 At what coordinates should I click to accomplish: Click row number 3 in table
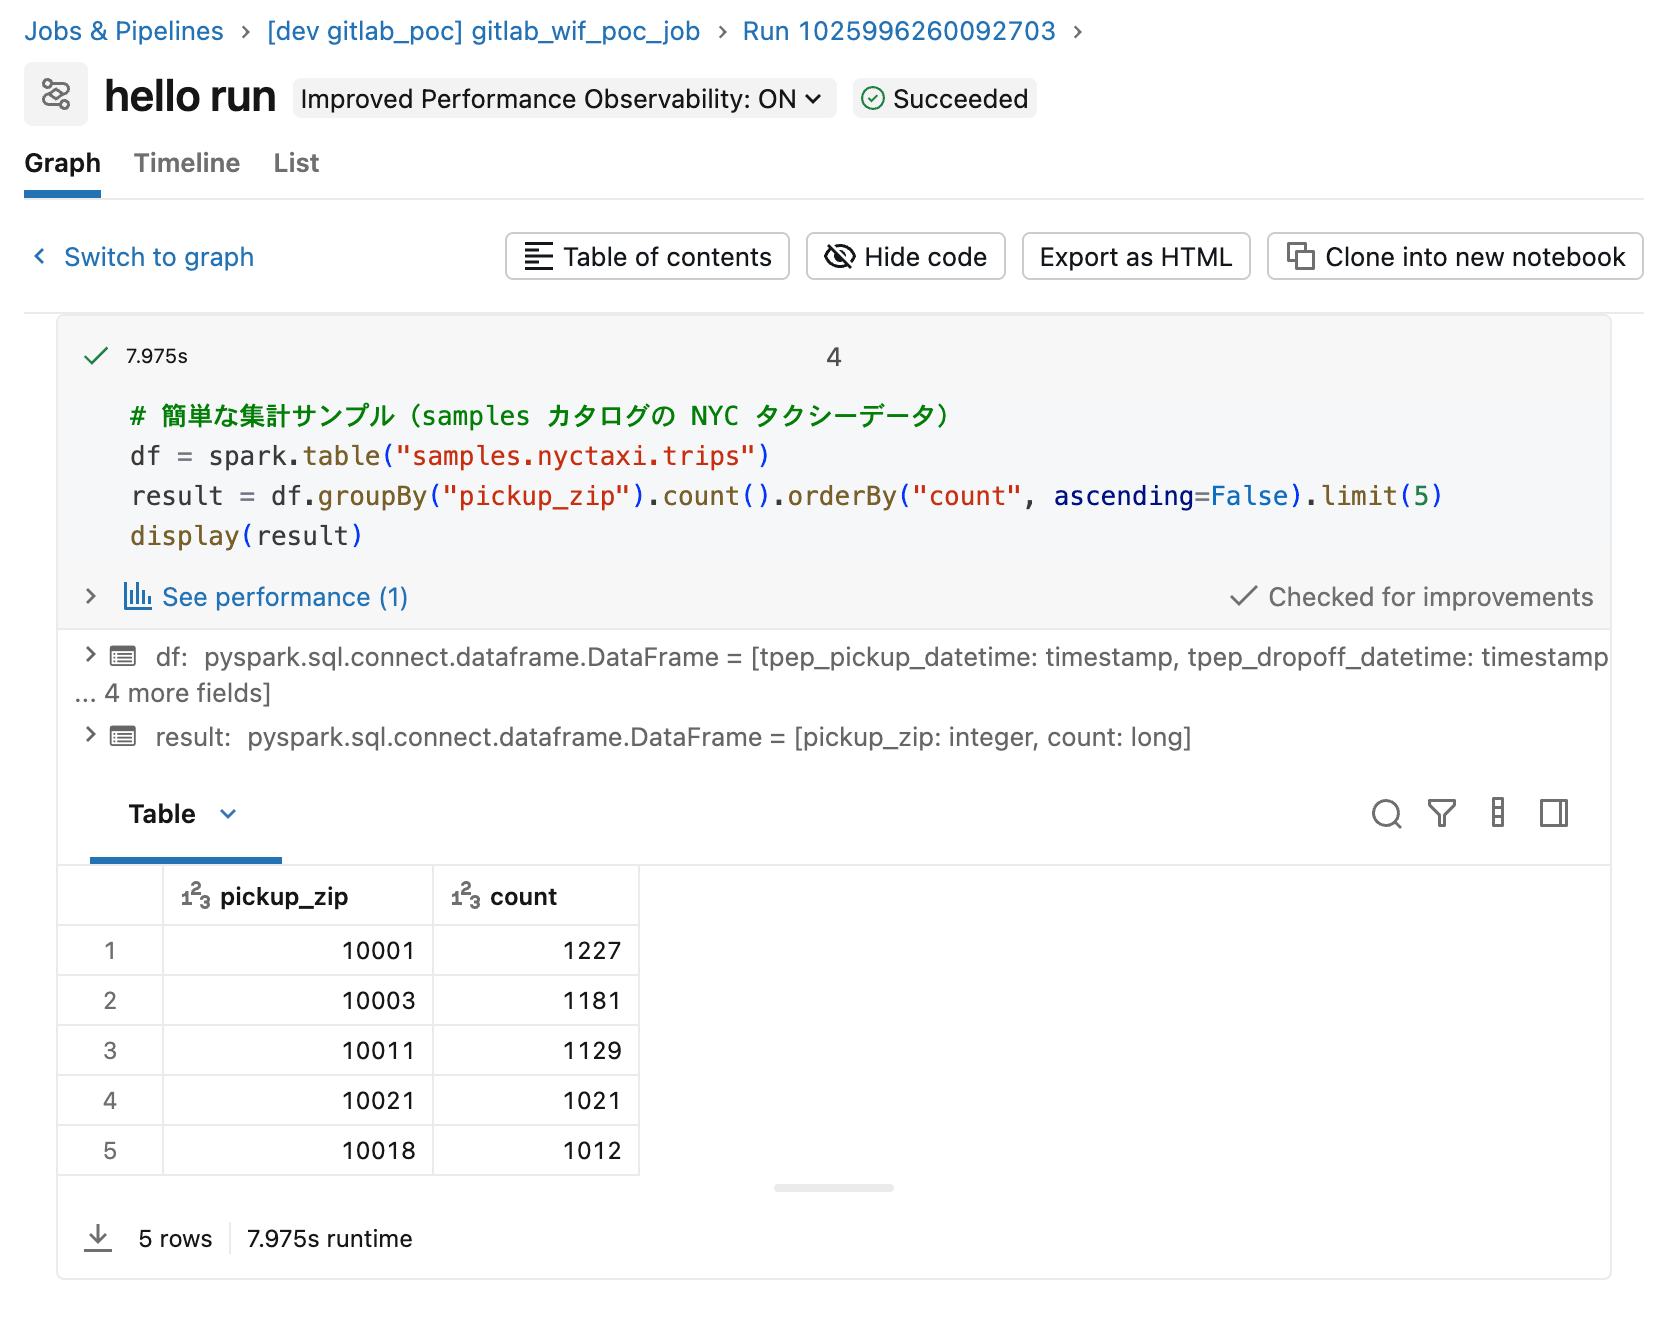click(x=110, y=1051)
